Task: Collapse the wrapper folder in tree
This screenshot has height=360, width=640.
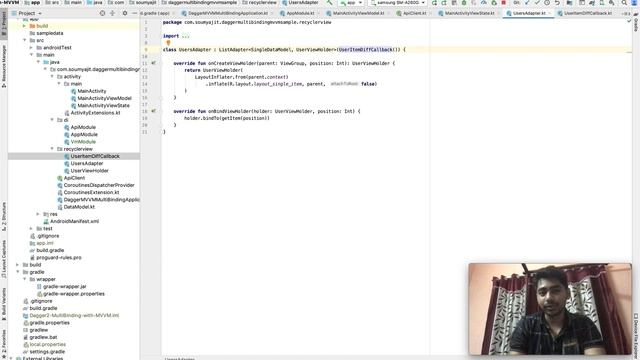Action: (25, 279)
